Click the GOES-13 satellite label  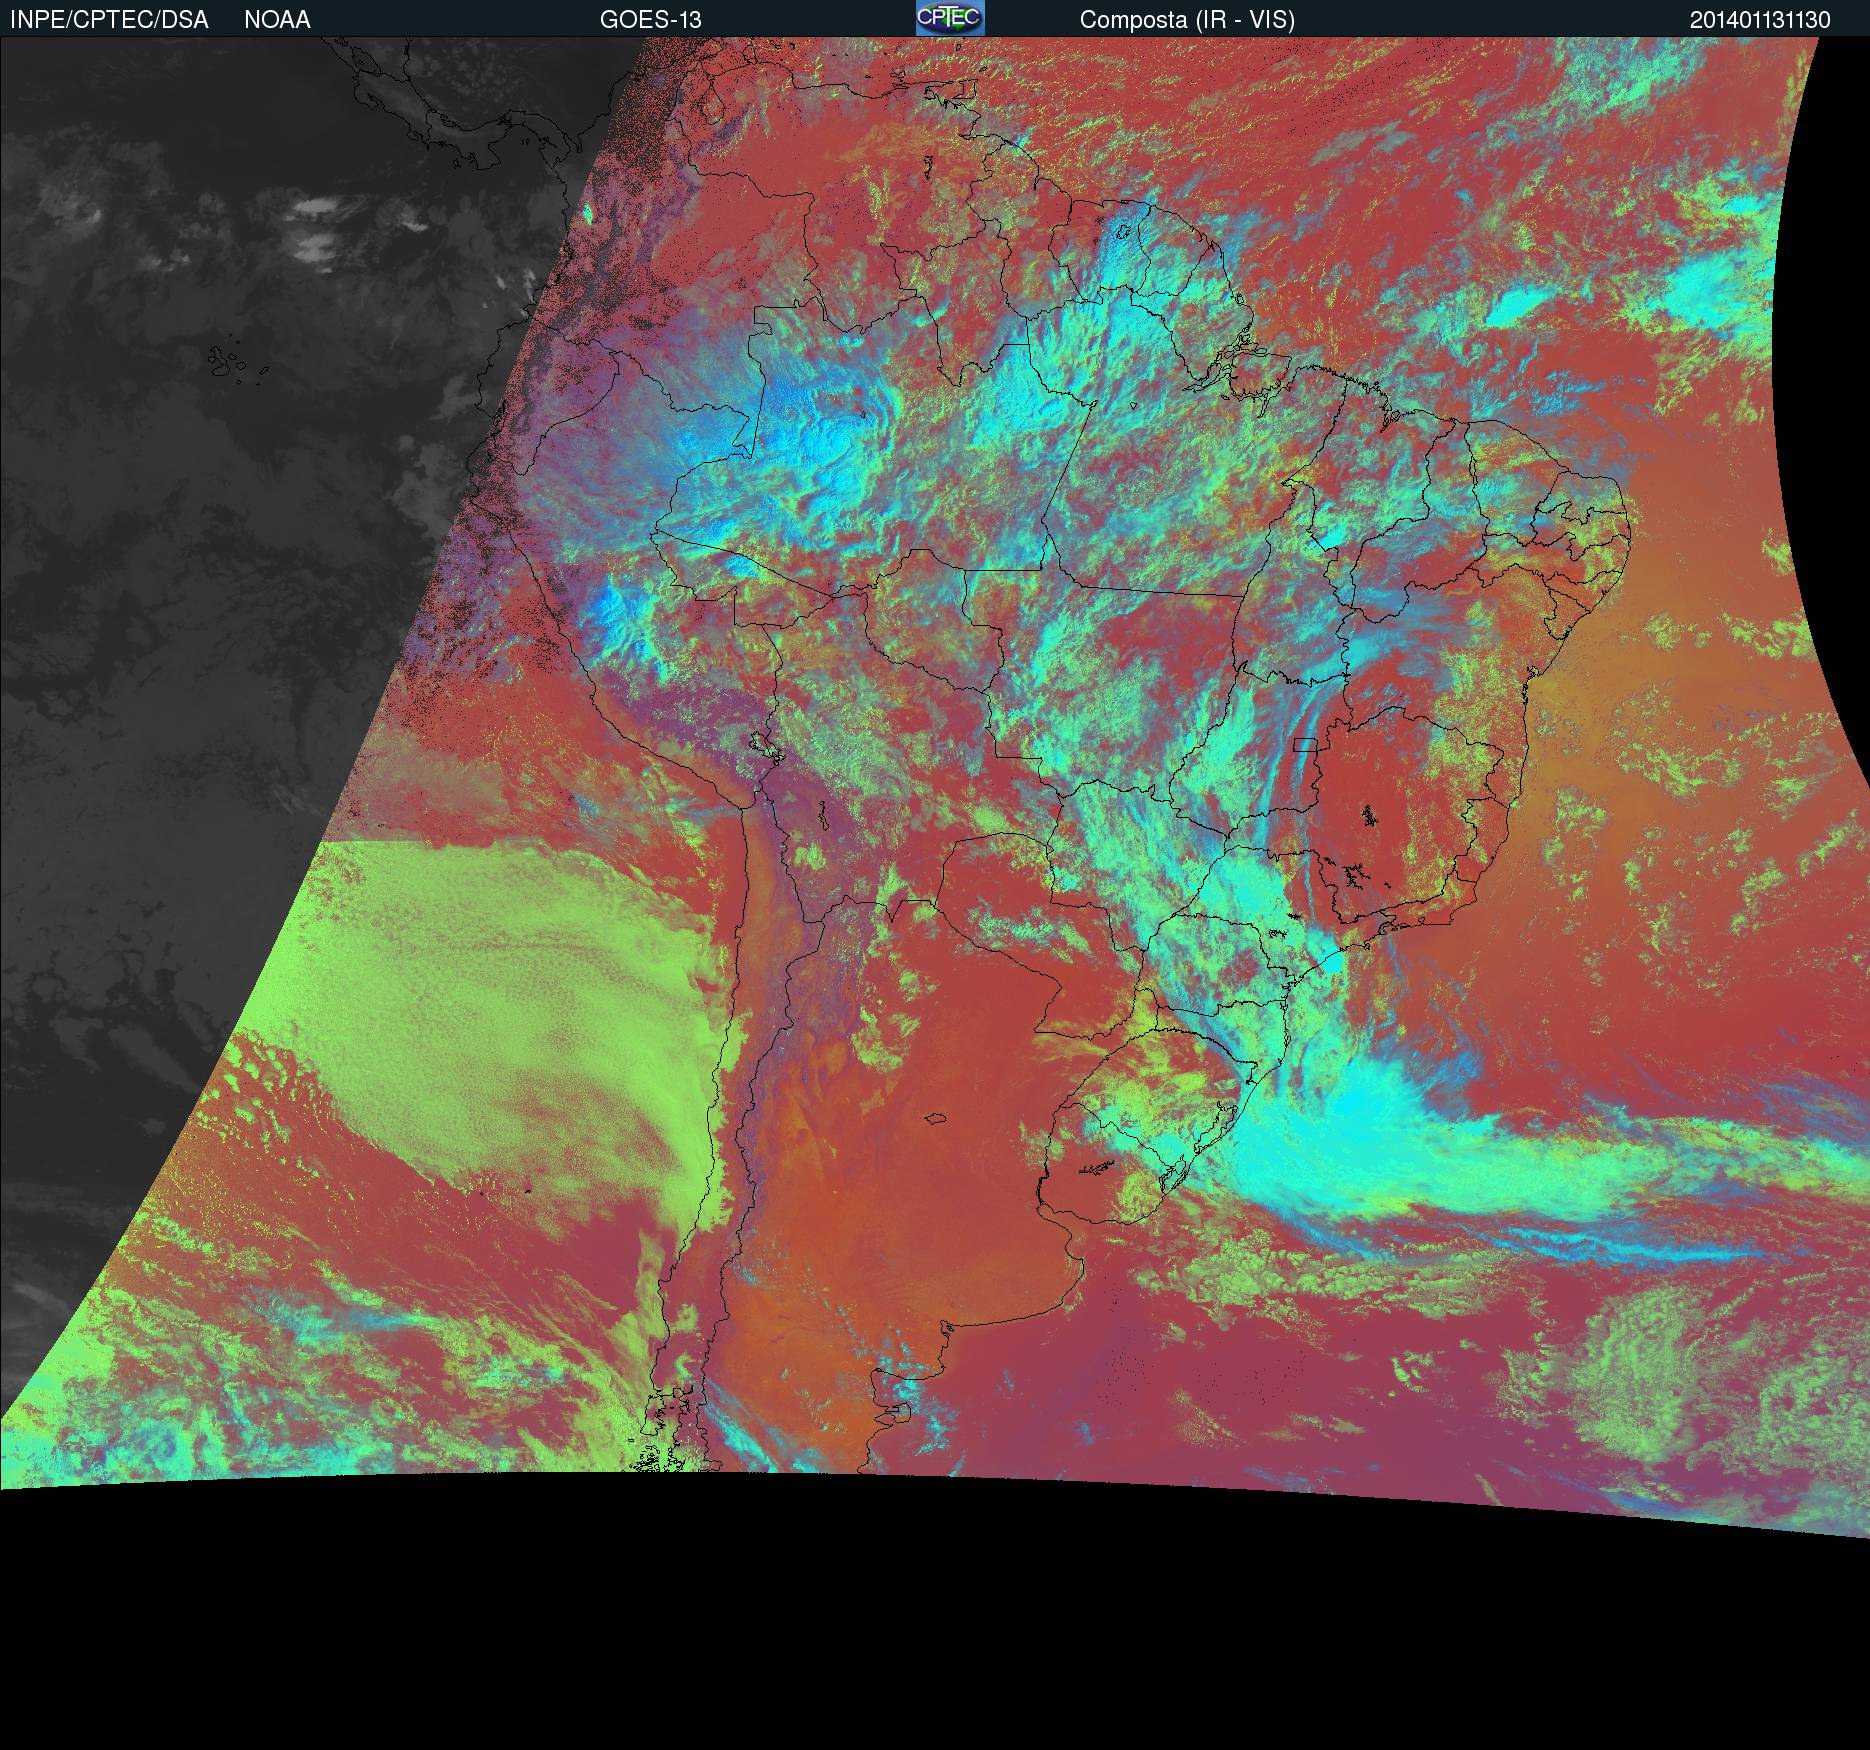650,20
